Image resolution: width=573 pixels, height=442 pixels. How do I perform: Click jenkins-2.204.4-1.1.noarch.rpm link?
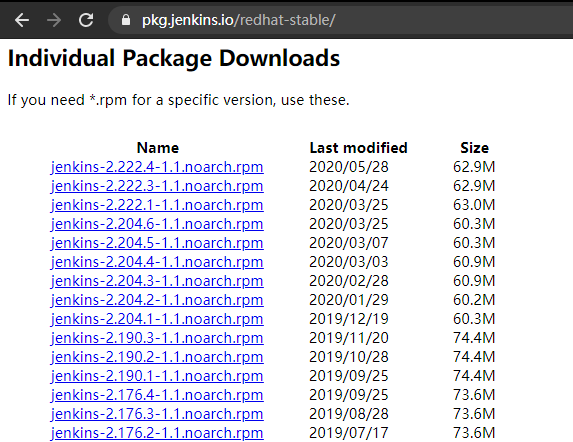(x=157, y=262)
